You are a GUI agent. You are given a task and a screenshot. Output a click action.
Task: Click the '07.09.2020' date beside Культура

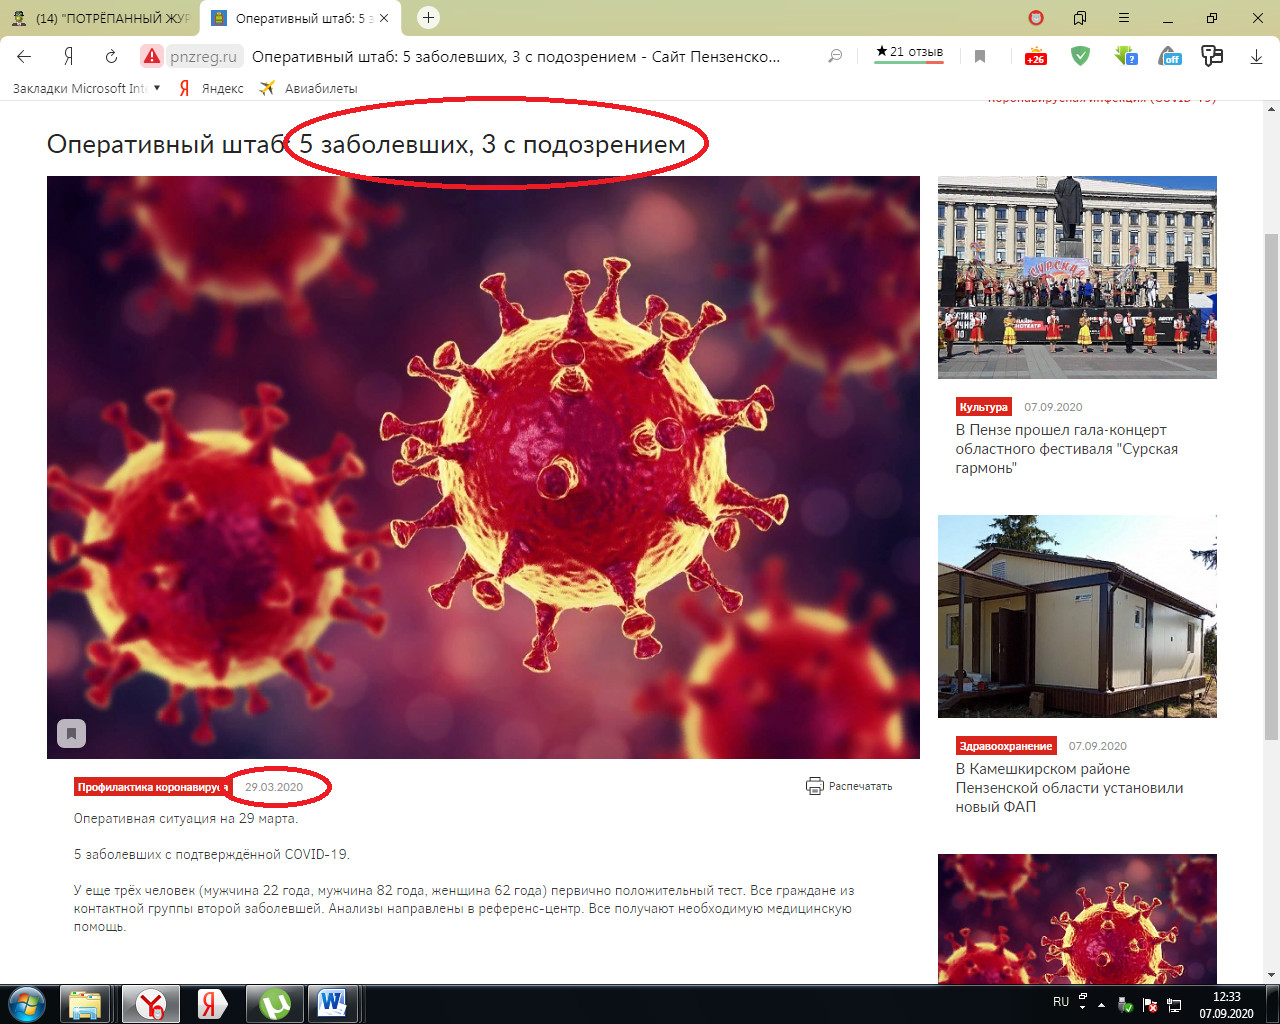1053,407
